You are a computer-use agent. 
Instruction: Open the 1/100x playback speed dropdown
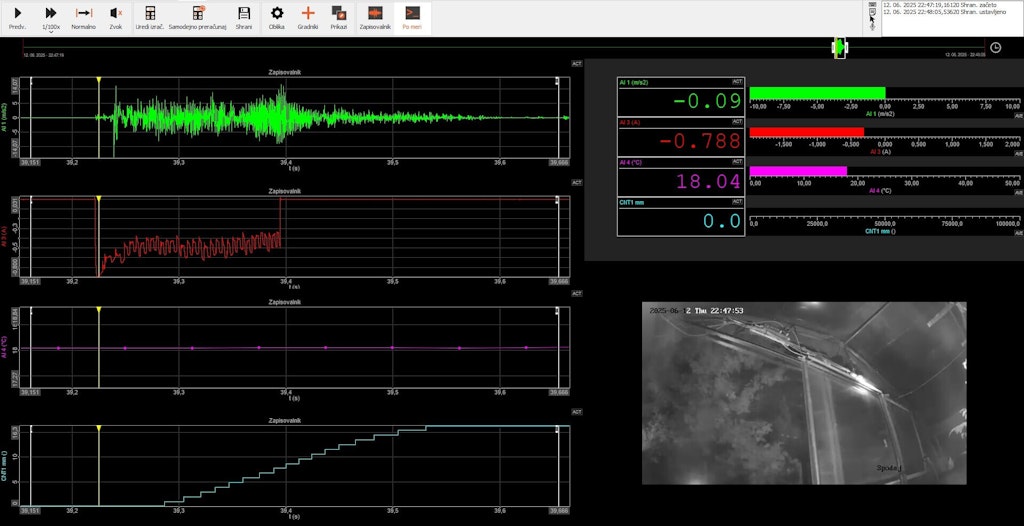coord(51,18)
